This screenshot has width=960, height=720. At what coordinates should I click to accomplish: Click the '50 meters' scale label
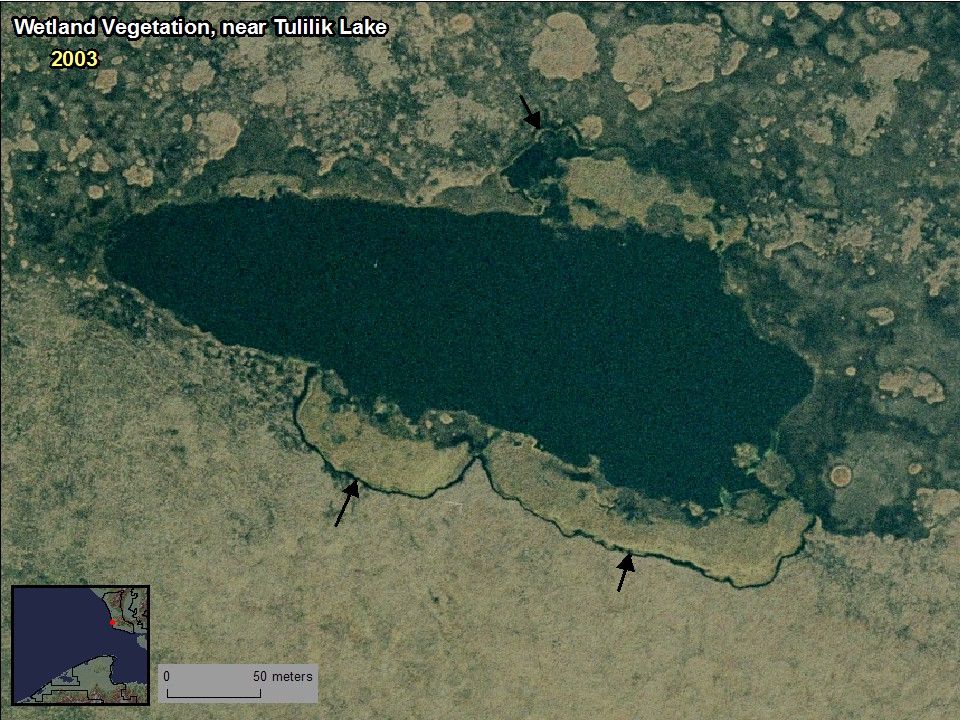[283, 677]
